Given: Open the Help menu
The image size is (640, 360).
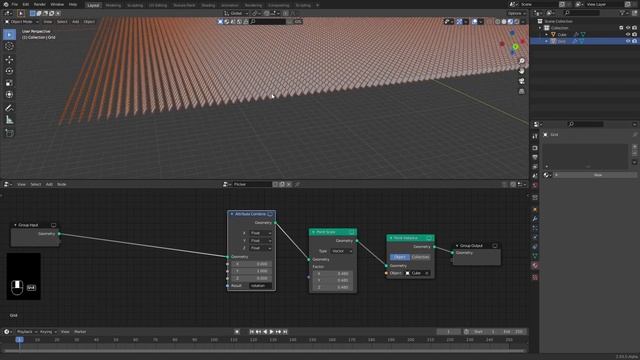Looking at the screenshot, I should pos(73,4).
